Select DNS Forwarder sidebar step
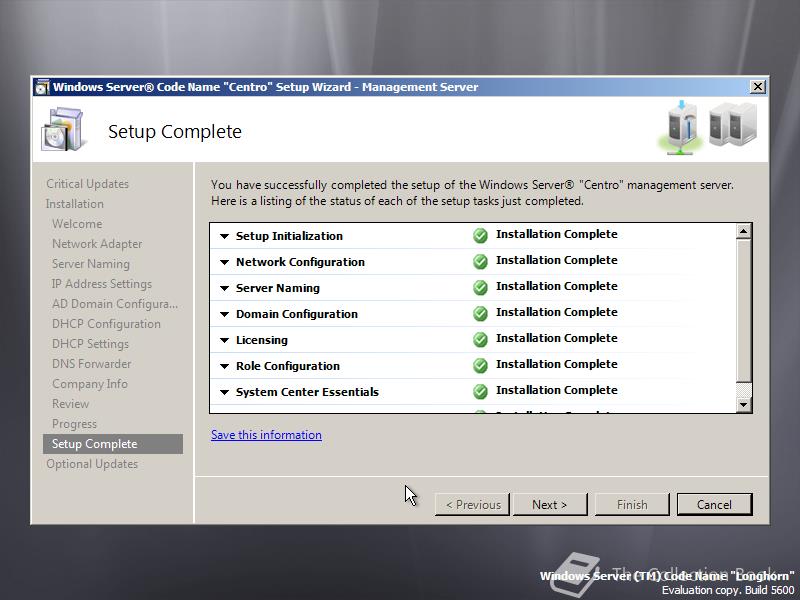This screenshot has width=800, height=600. (91, 364)
